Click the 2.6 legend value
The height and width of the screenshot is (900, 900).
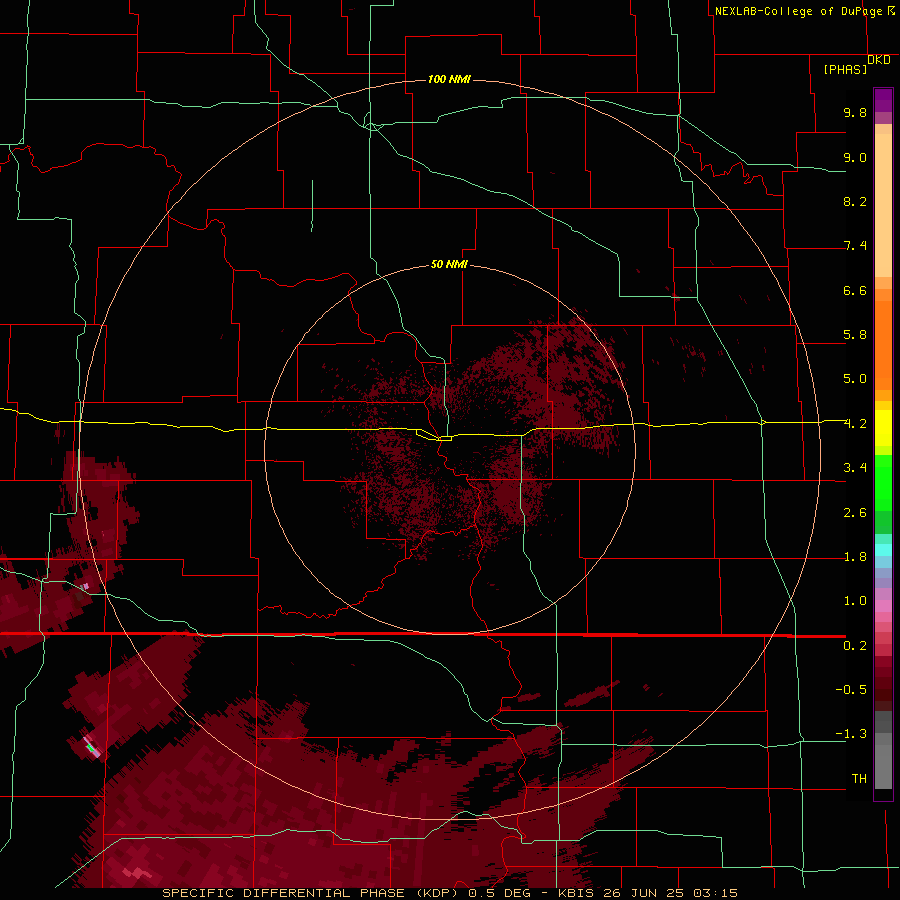tap(855, 513)
